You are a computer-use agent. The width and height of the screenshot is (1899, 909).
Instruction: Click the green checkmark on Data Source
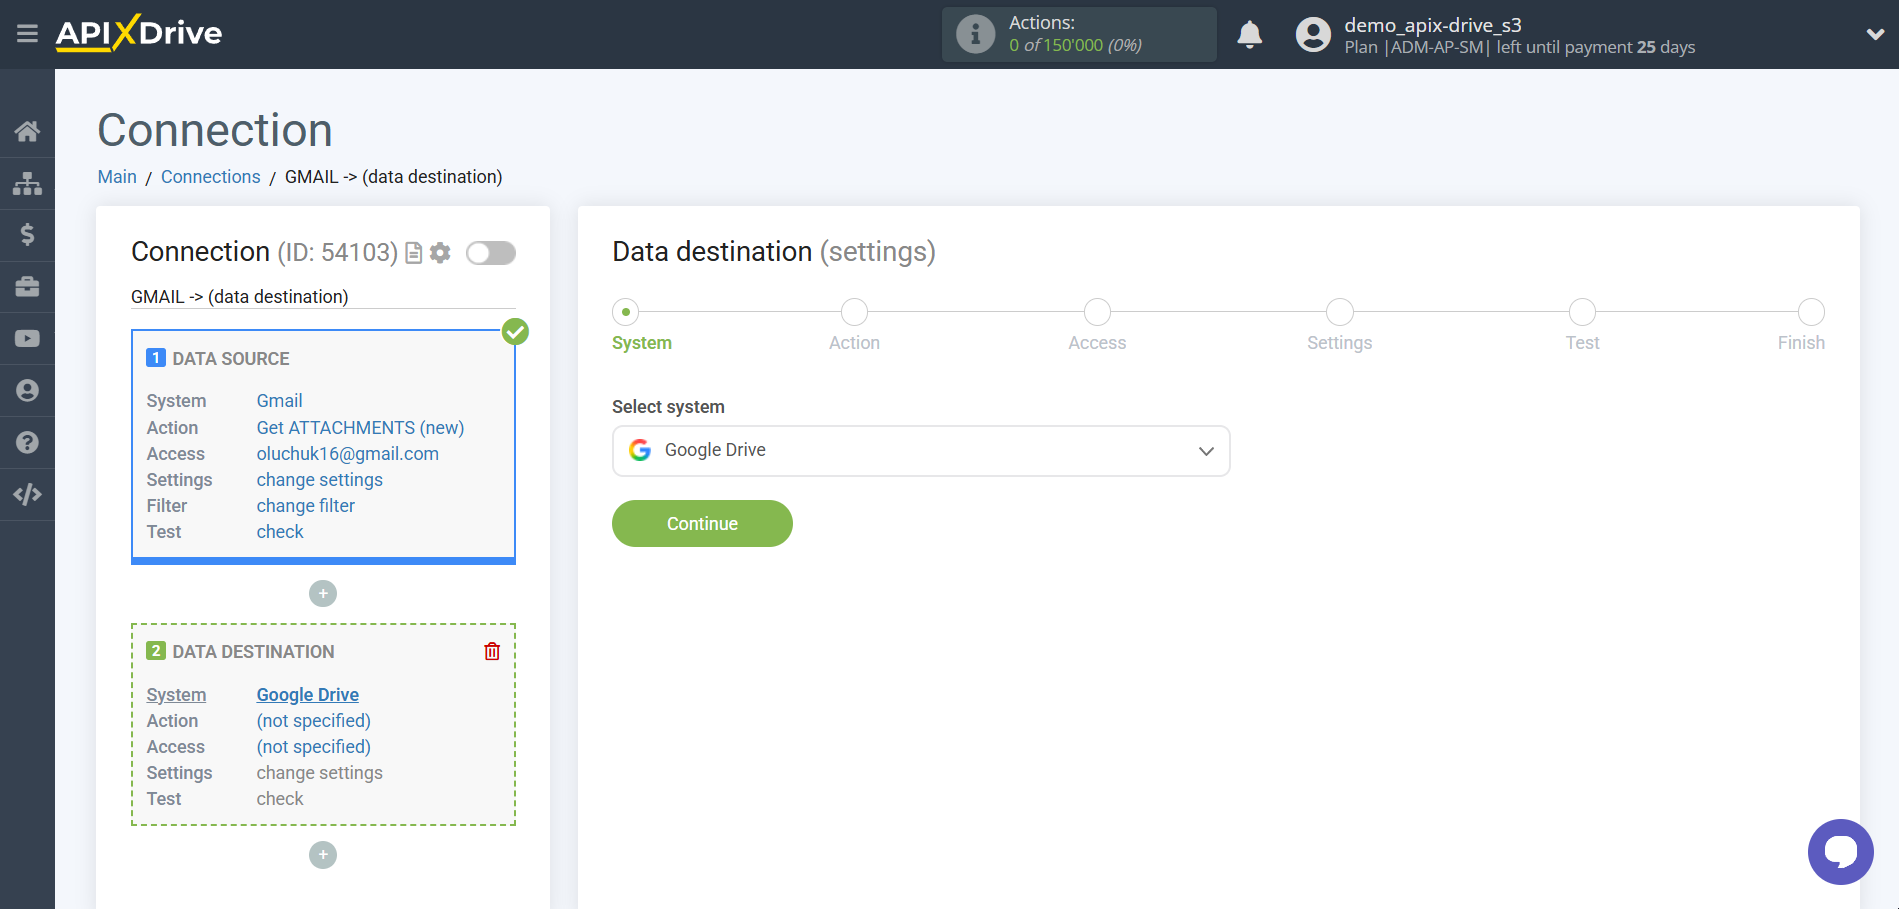(515, 331)
